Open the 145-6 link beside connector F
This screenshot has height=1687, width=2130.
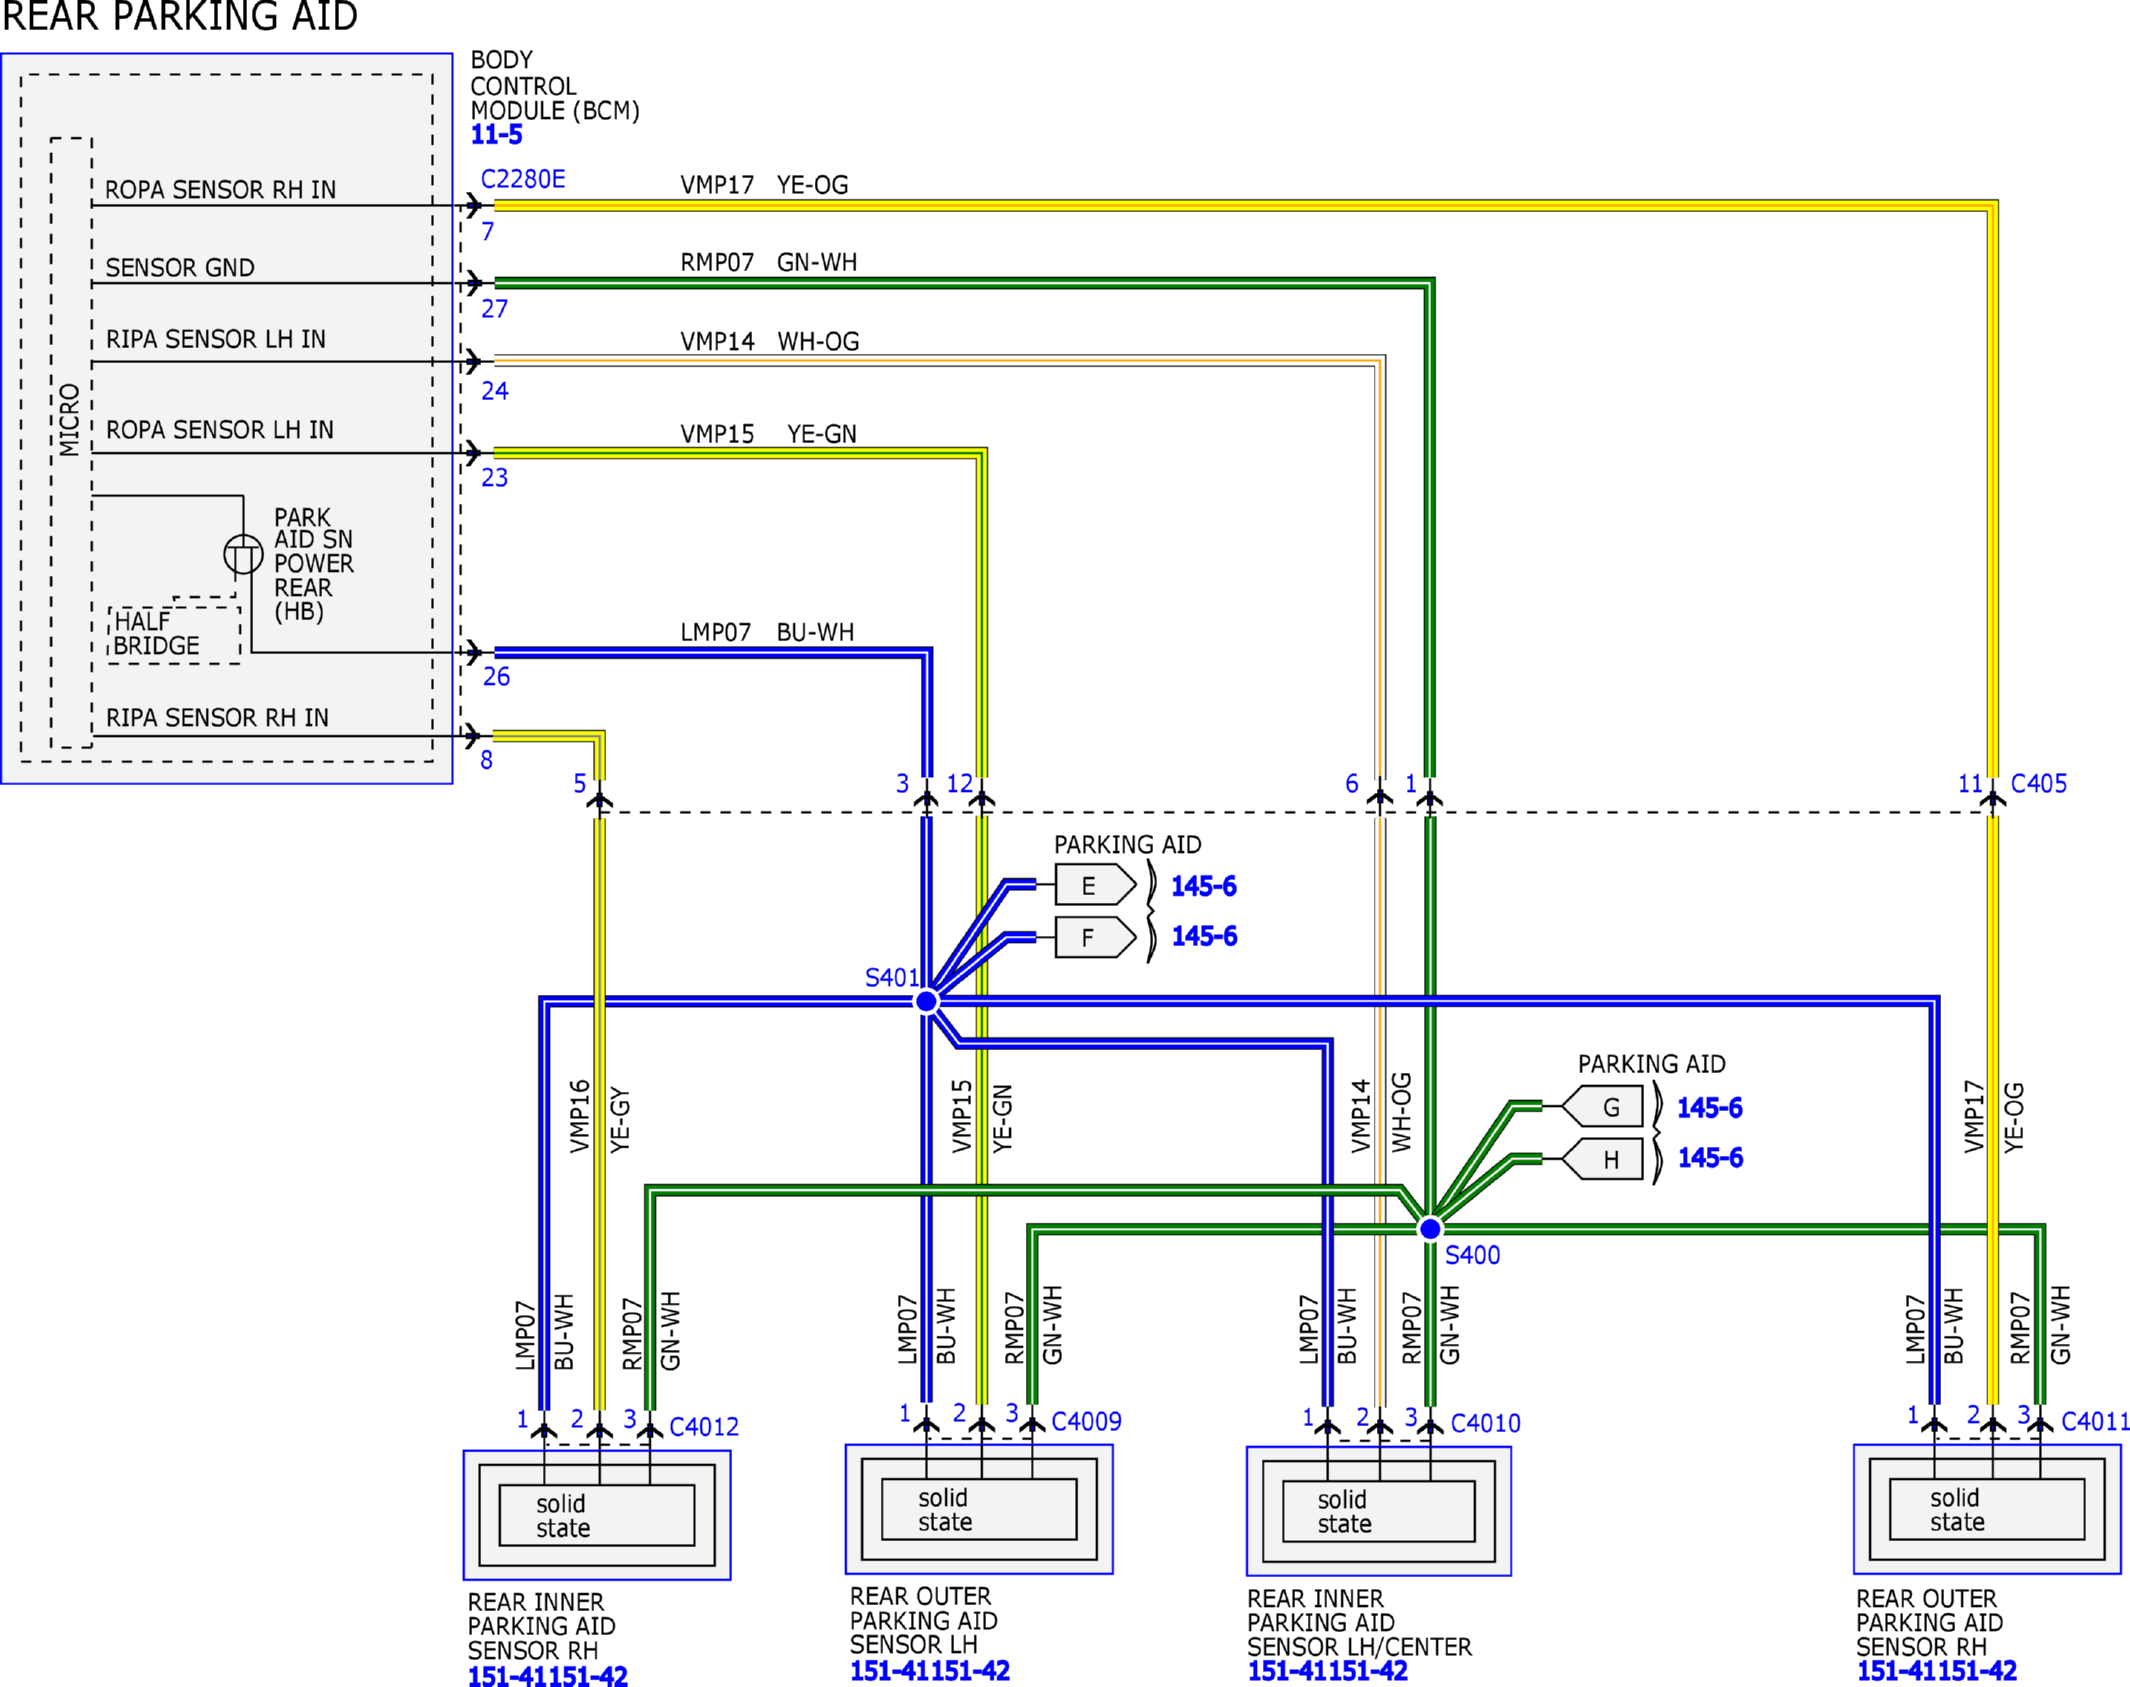coord(1204,936)
